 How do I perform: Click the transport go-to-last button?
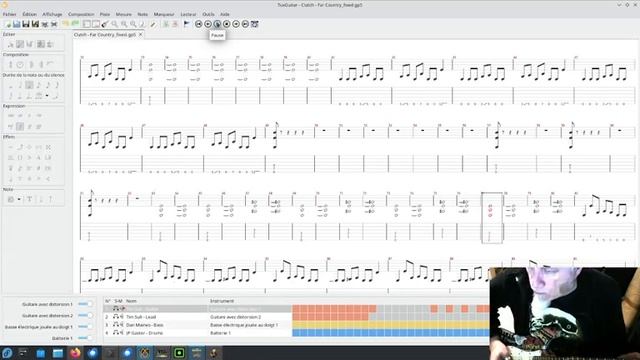(x=245, y=24)
